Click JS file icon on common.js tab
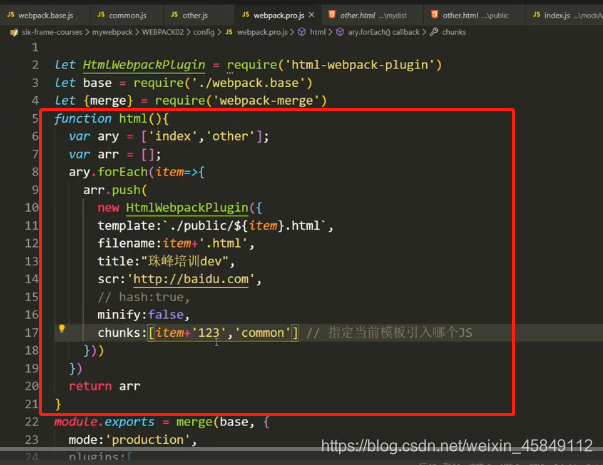Image resolution: width=603 pixels, height=465 pixels. tap(101, 15)
